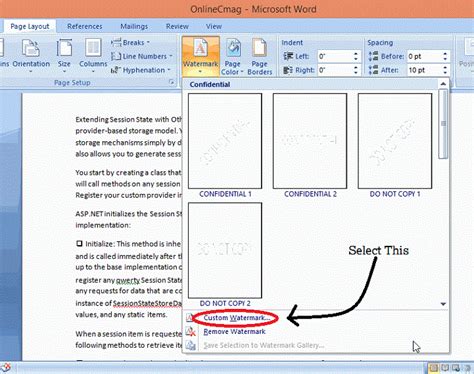Screen dimensions: 474x374
Task: Click the watermark gallery scroll down arrow
Action: pyautogui.click(x=443, y=304)
